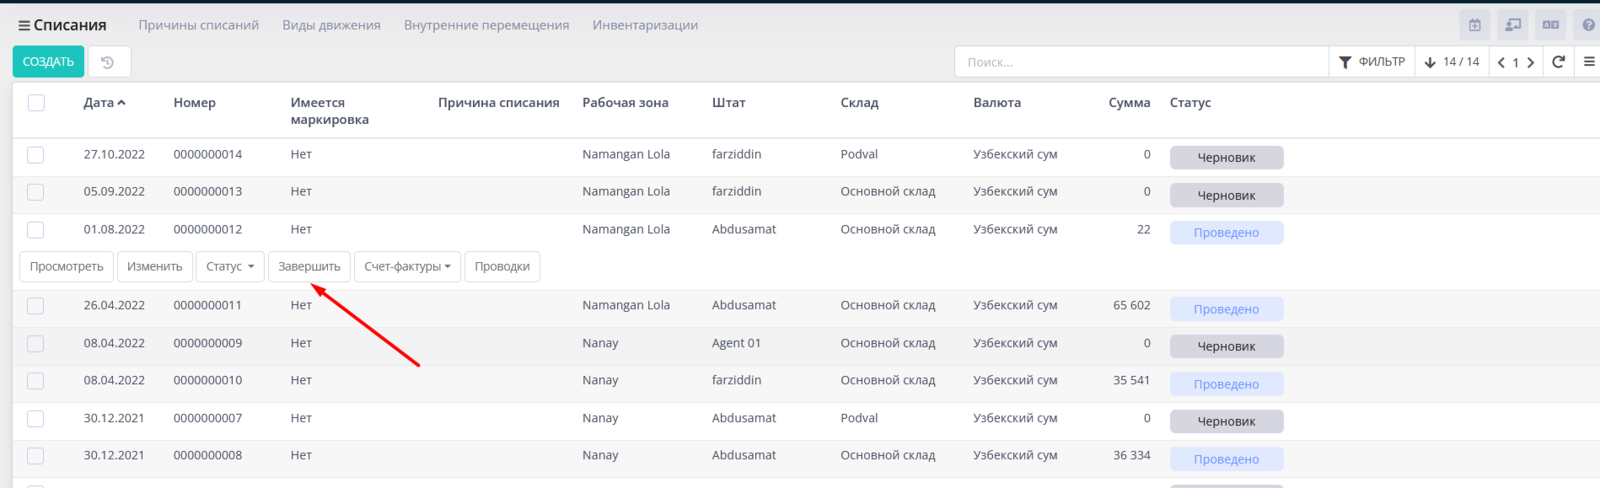Click the Создать button
This screenshot has height=488, width=1600.
point(48,62)
